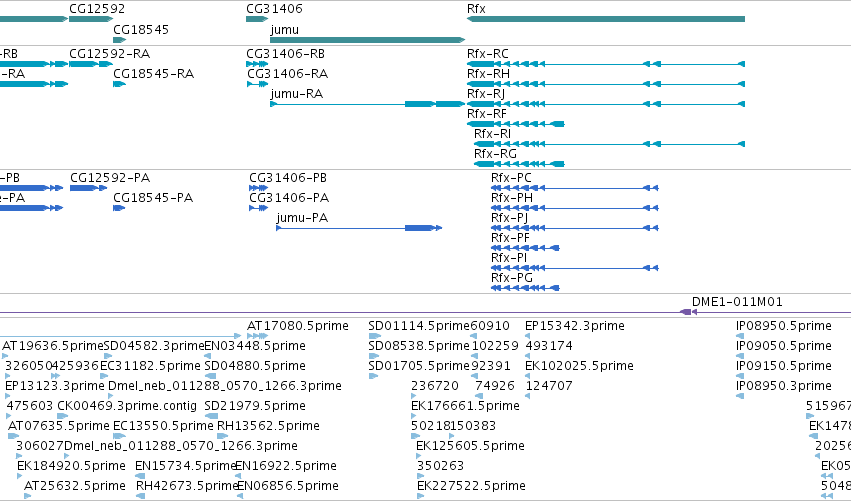Open transcript Rfx-RH

[x=488, y=74]
